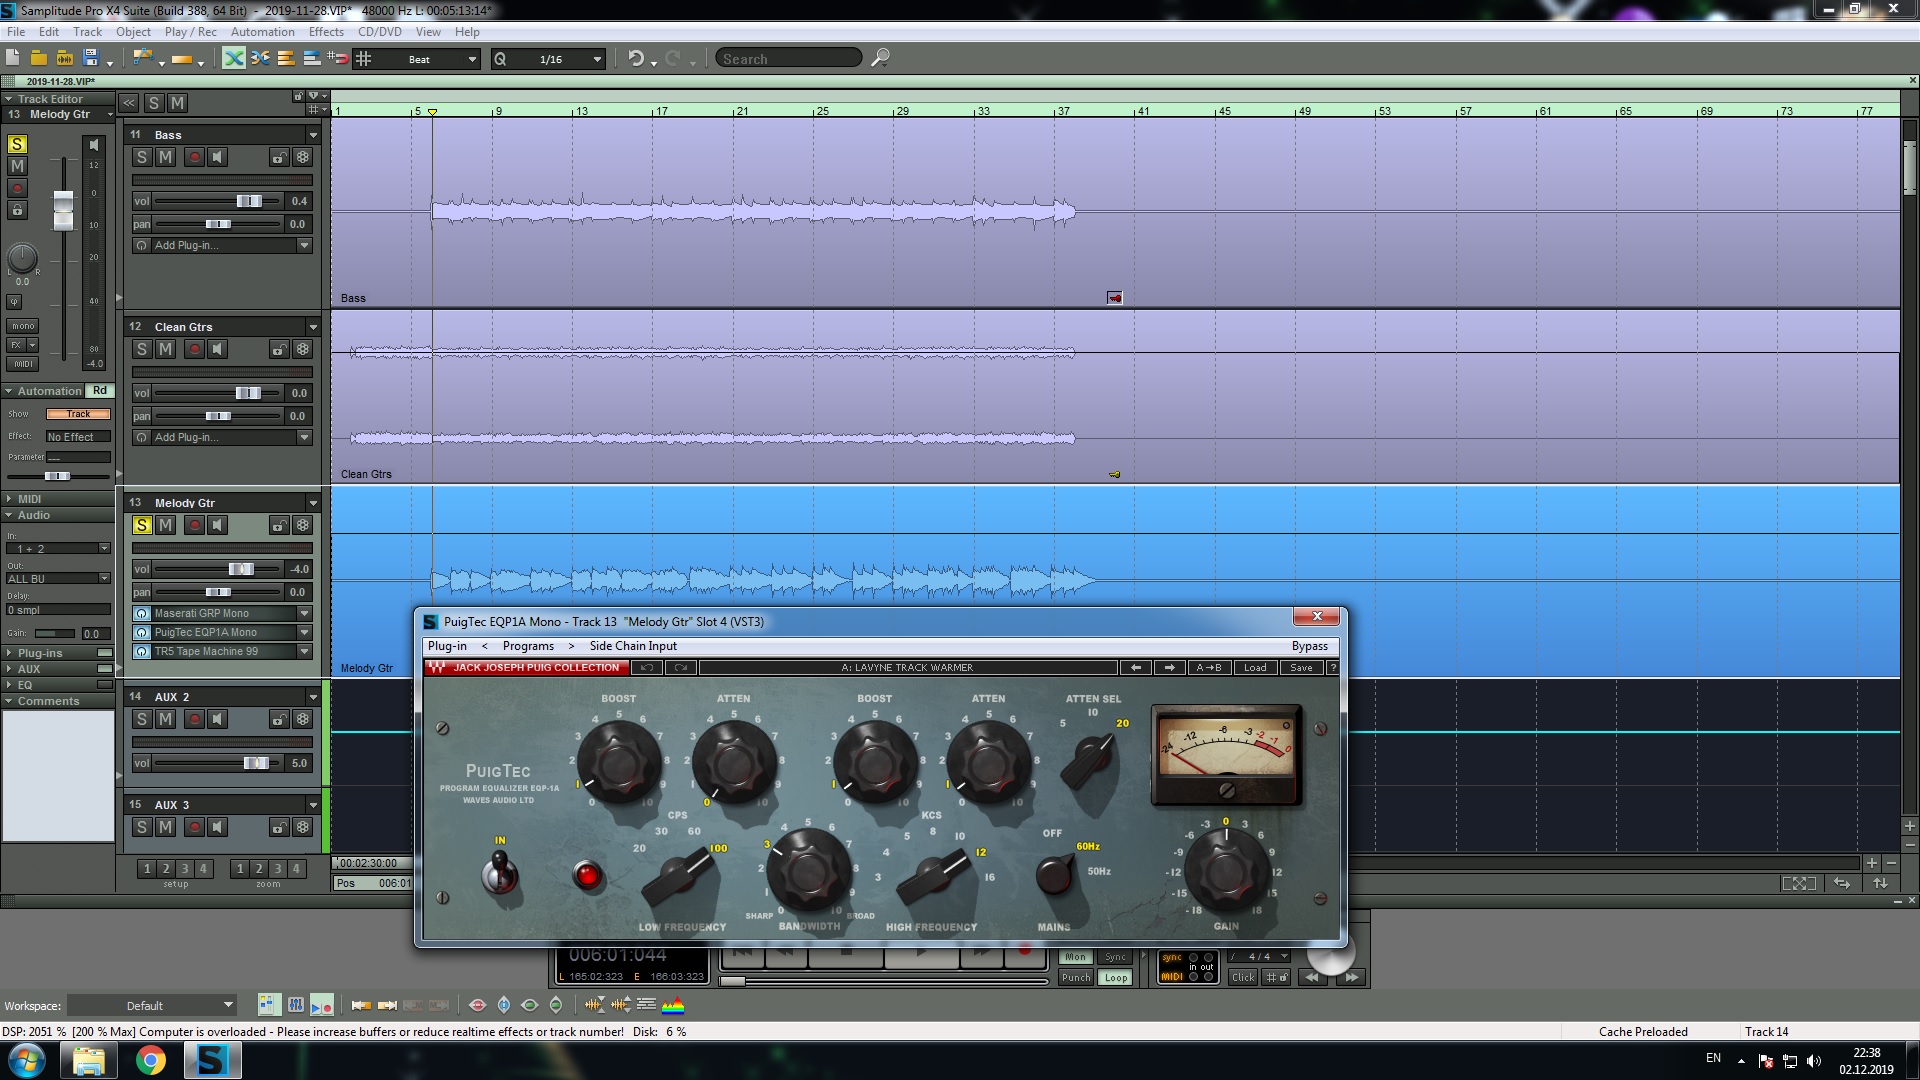Click the magnifier search icon
Image resolution: width=1920 pixels, height=1080 pixels.
coord(880,58)
